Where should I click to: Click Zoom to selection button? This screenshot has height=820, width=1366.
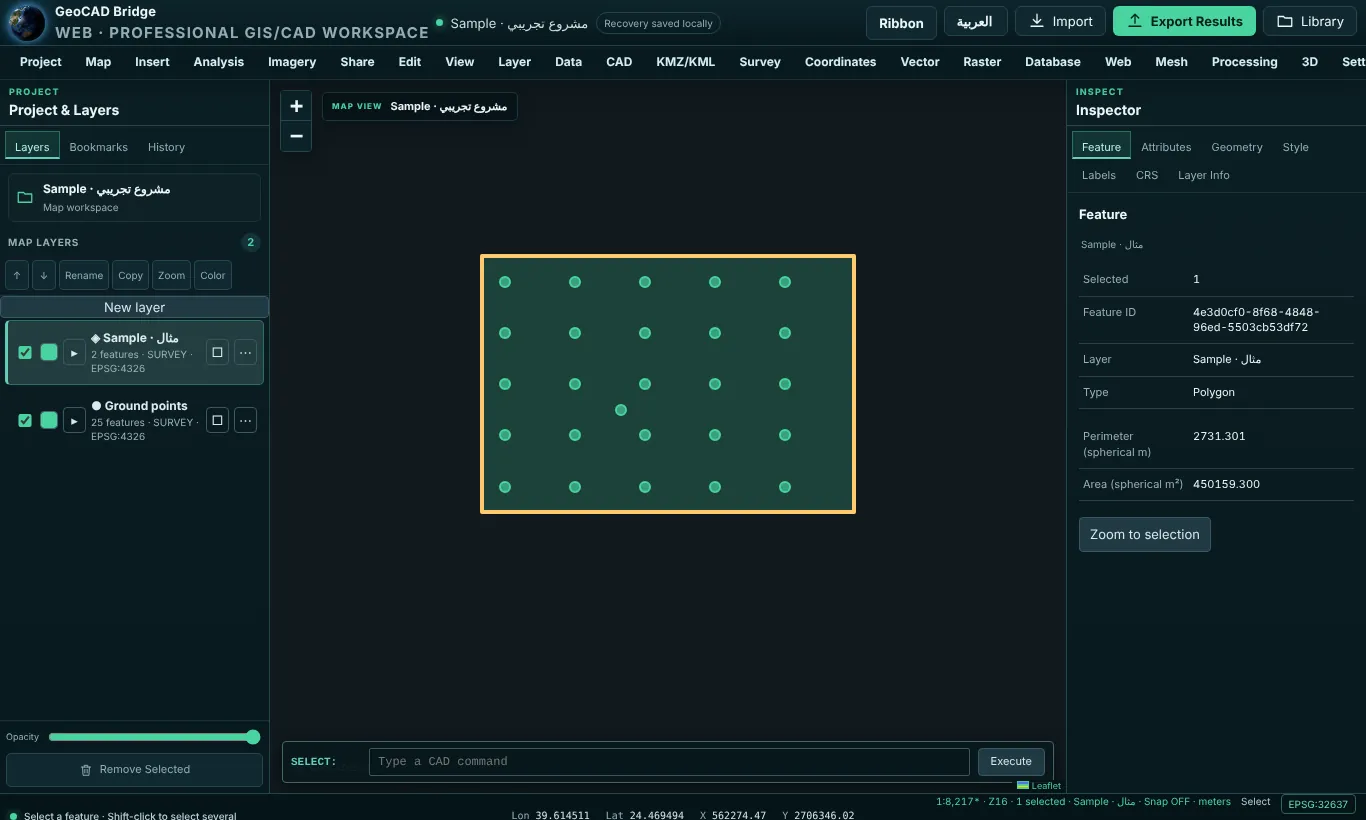1145,534
